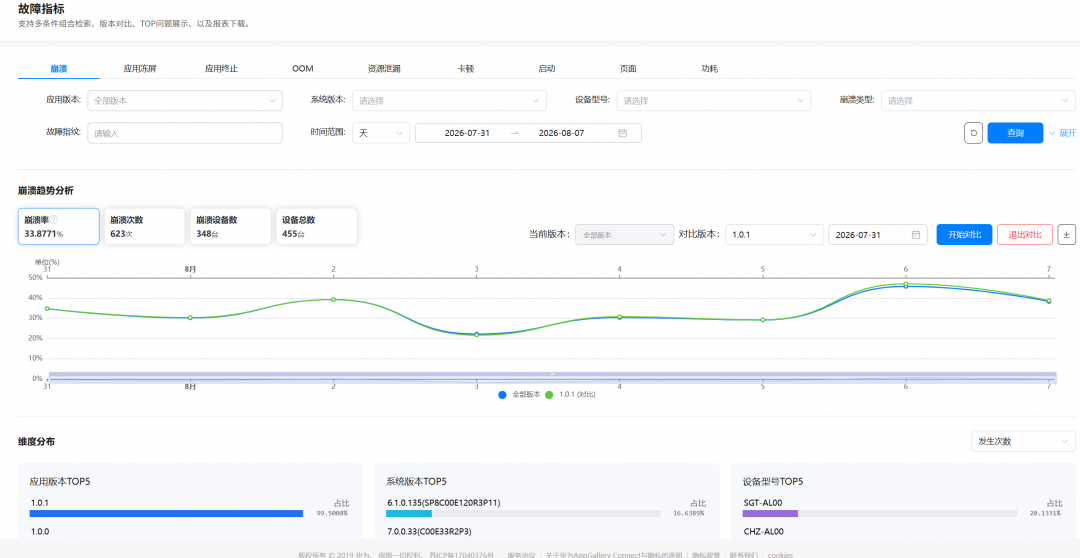Switch to the 崩溃 tab

point(59,69)
